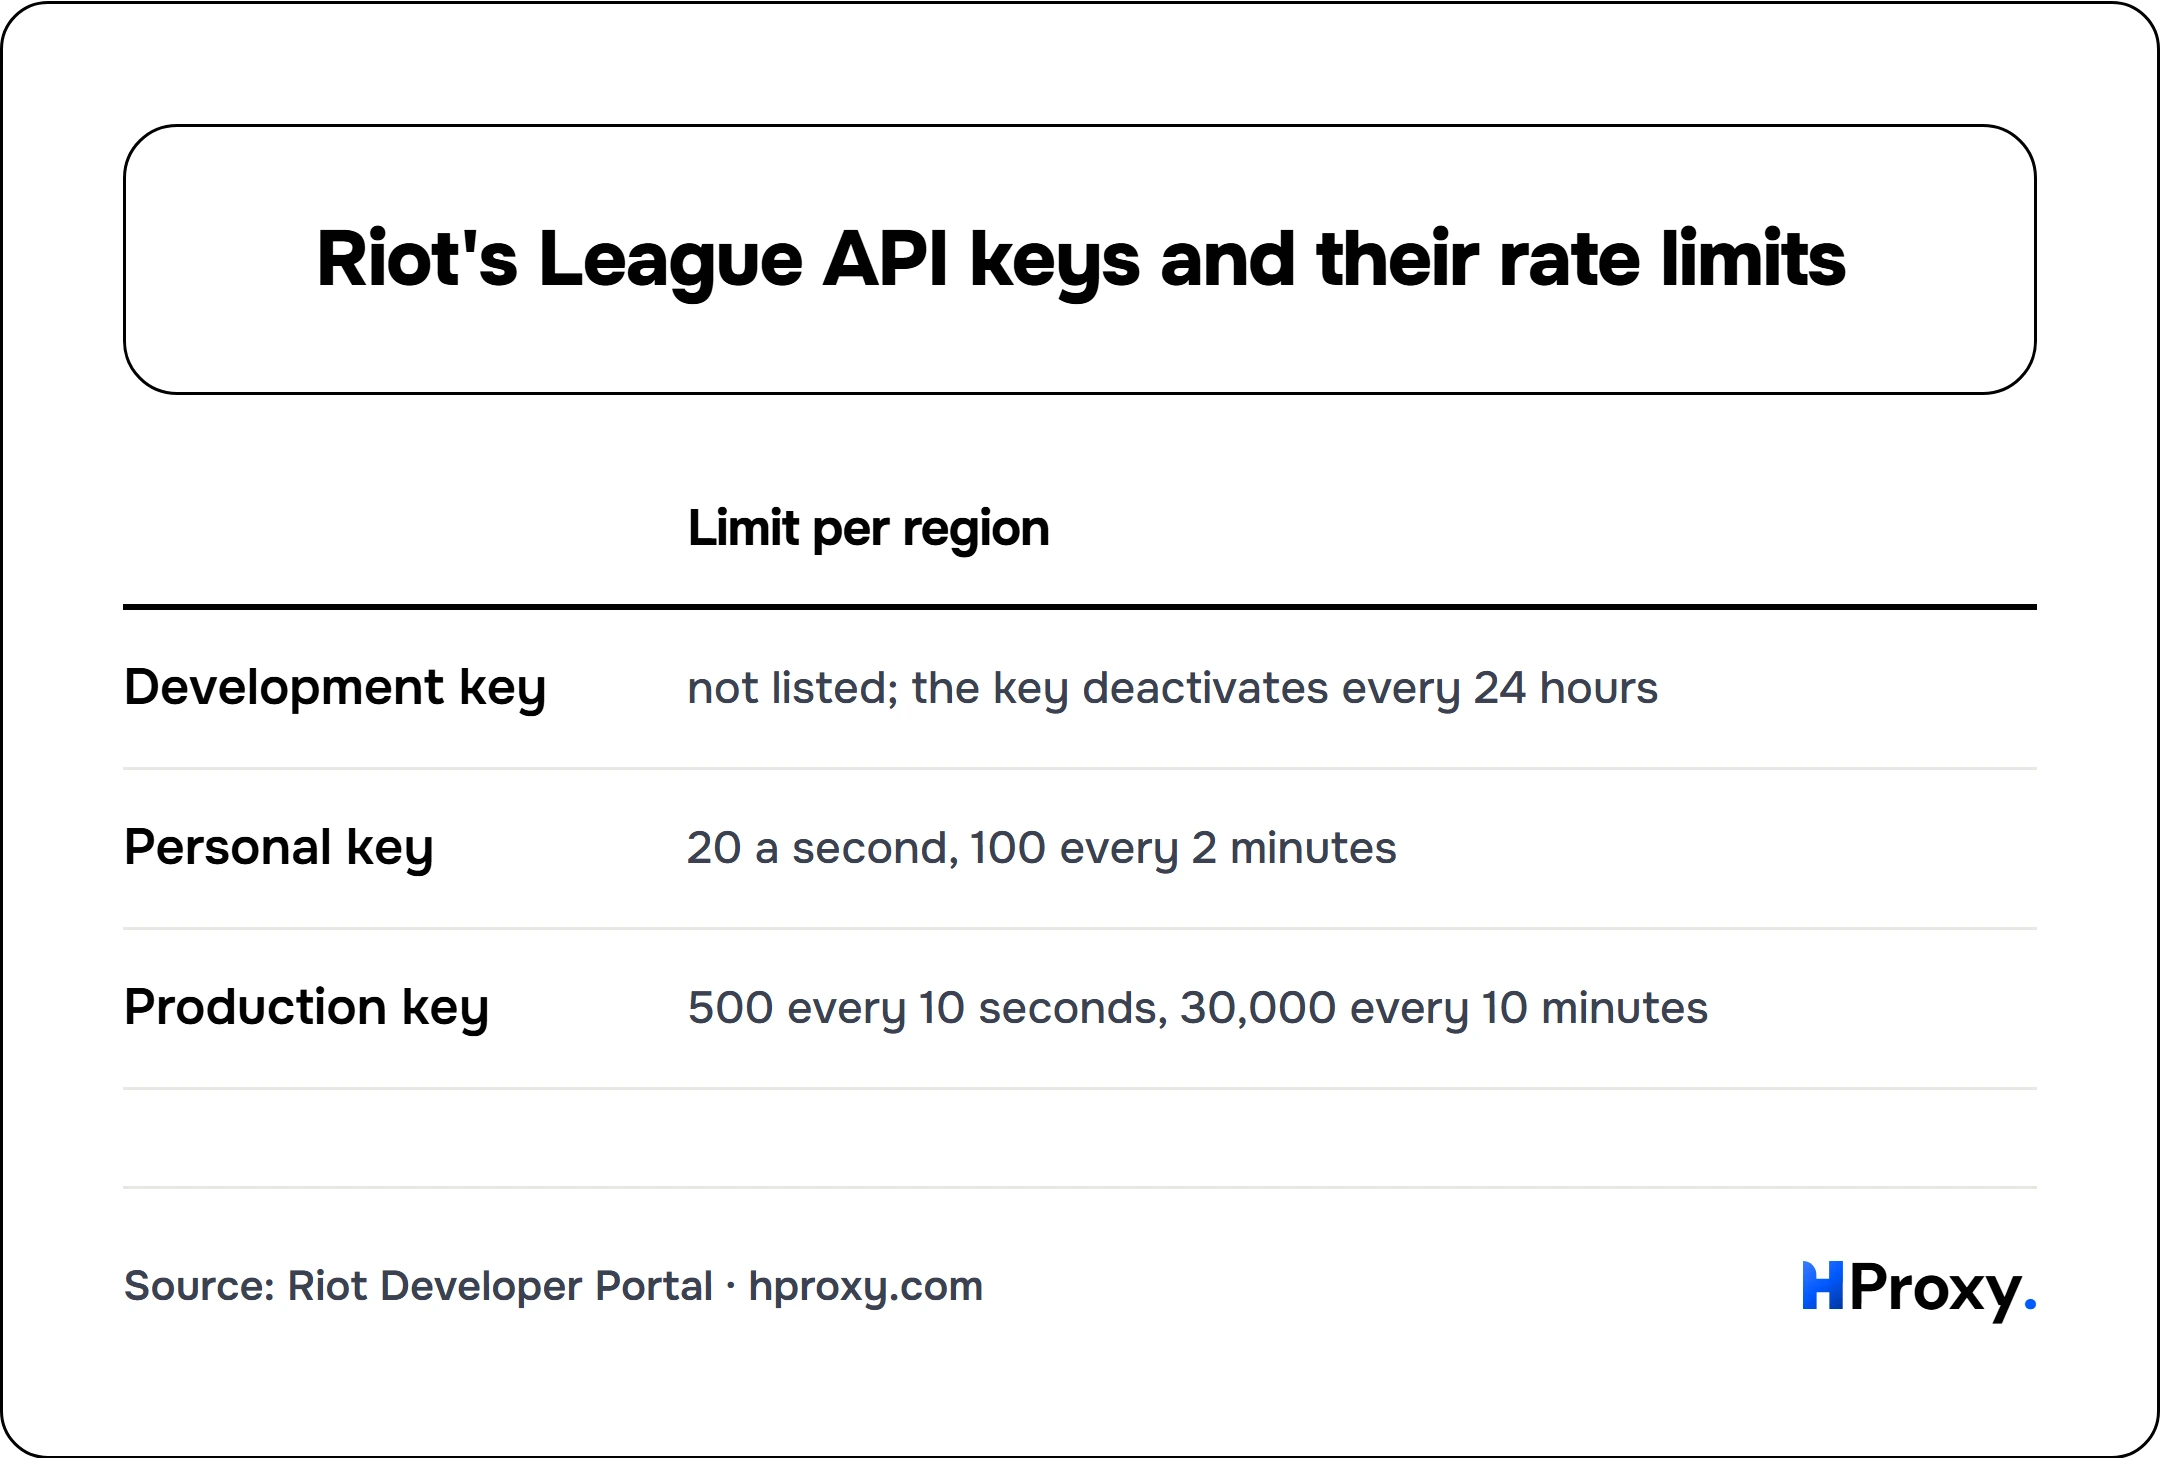Select the 'Limit per region' column header
The image size is (2160, 1458).
pos(868,529)
